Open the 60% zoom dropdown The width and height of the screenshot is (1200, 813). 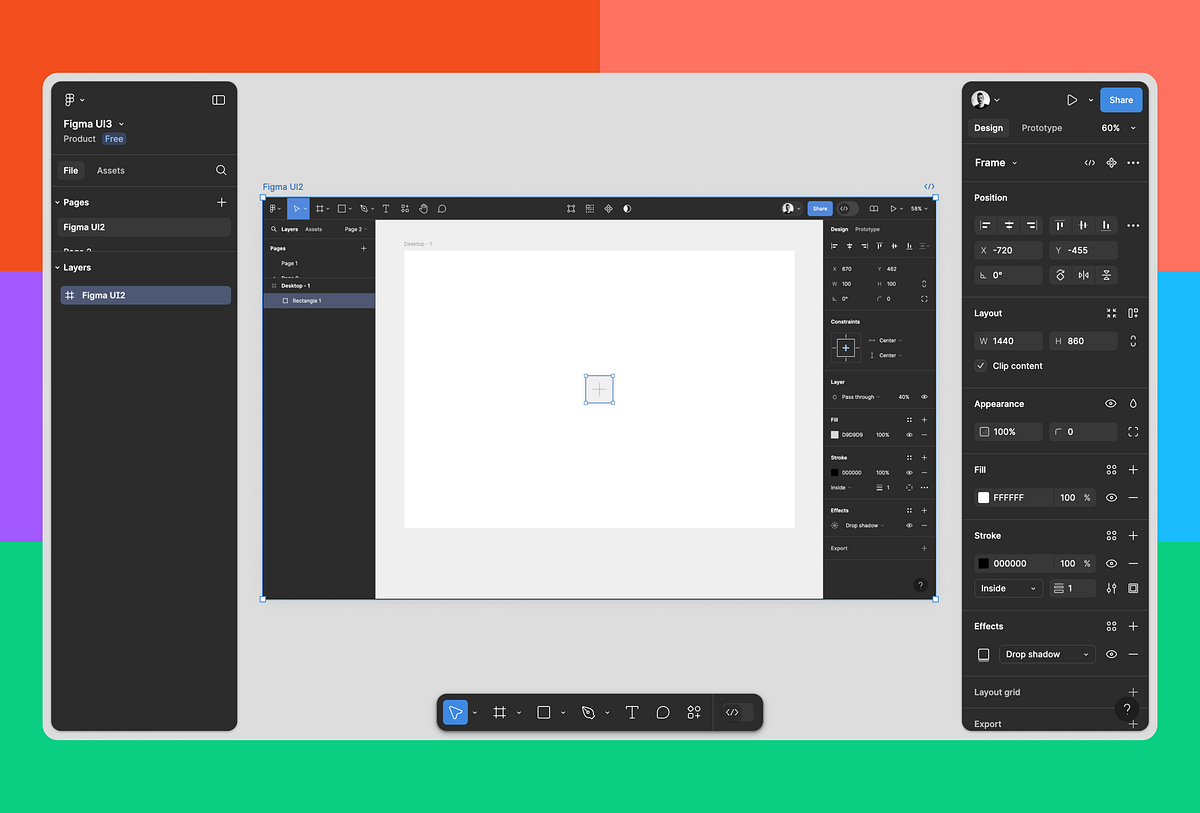coord(1118,128)
